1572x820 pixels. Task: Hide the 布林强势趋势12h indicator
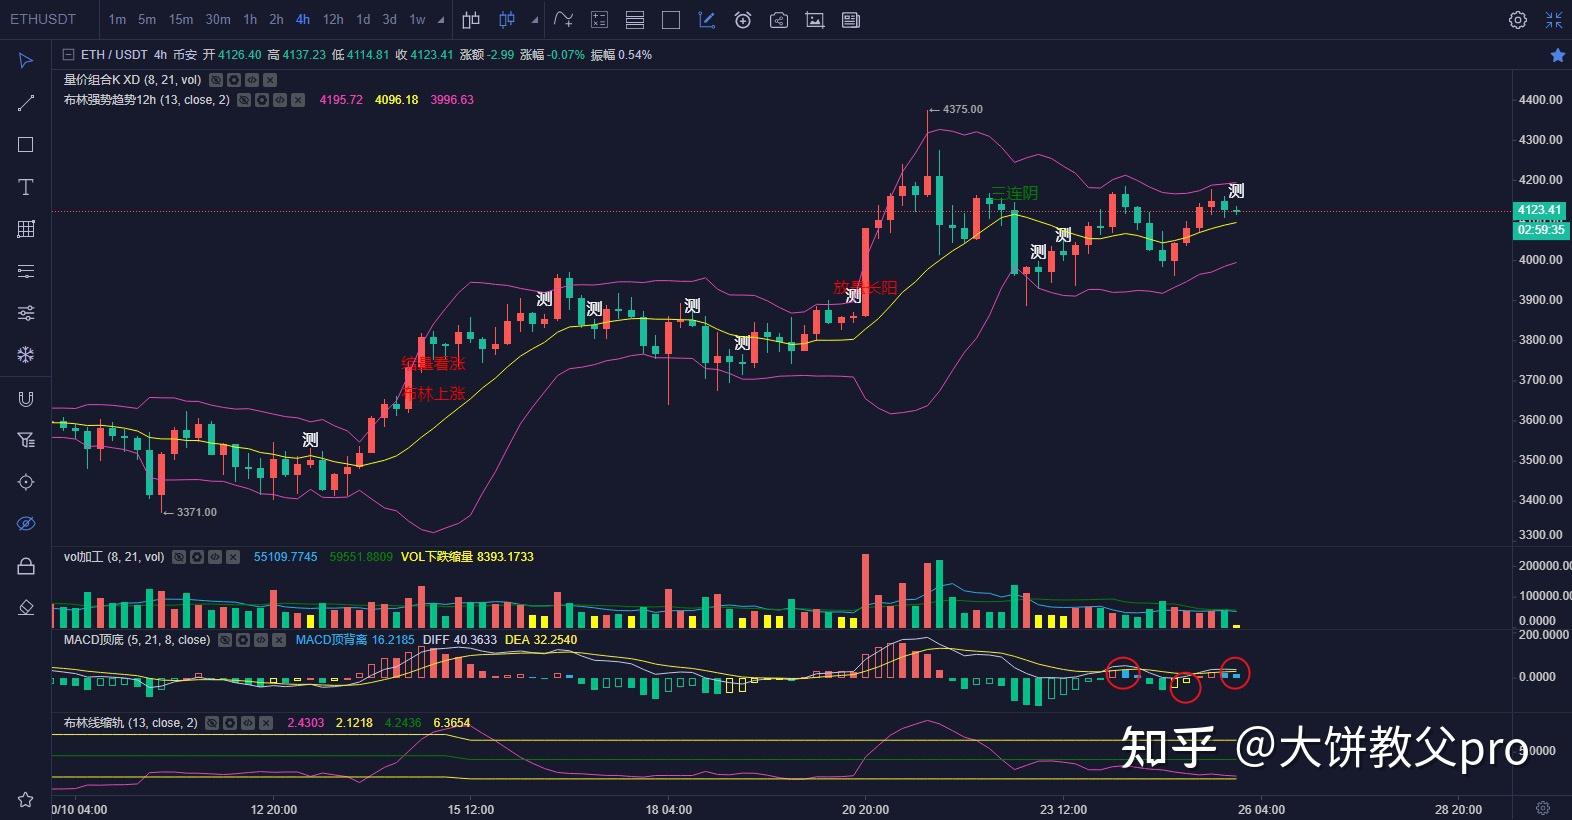(x=244, y=100)
